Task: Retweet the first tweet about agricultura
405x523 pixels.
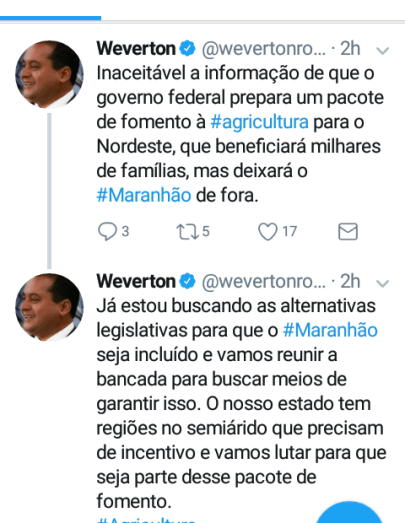Action: (x=188, y=231)
